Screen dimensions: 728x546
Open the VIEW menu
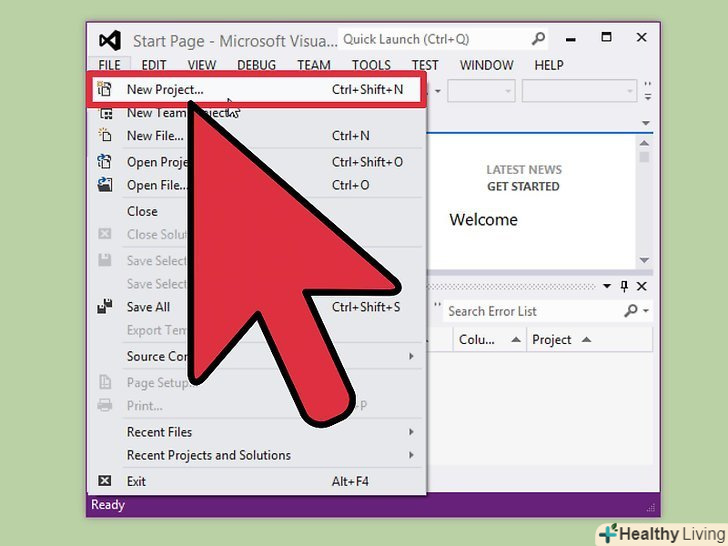click(202, 65)
